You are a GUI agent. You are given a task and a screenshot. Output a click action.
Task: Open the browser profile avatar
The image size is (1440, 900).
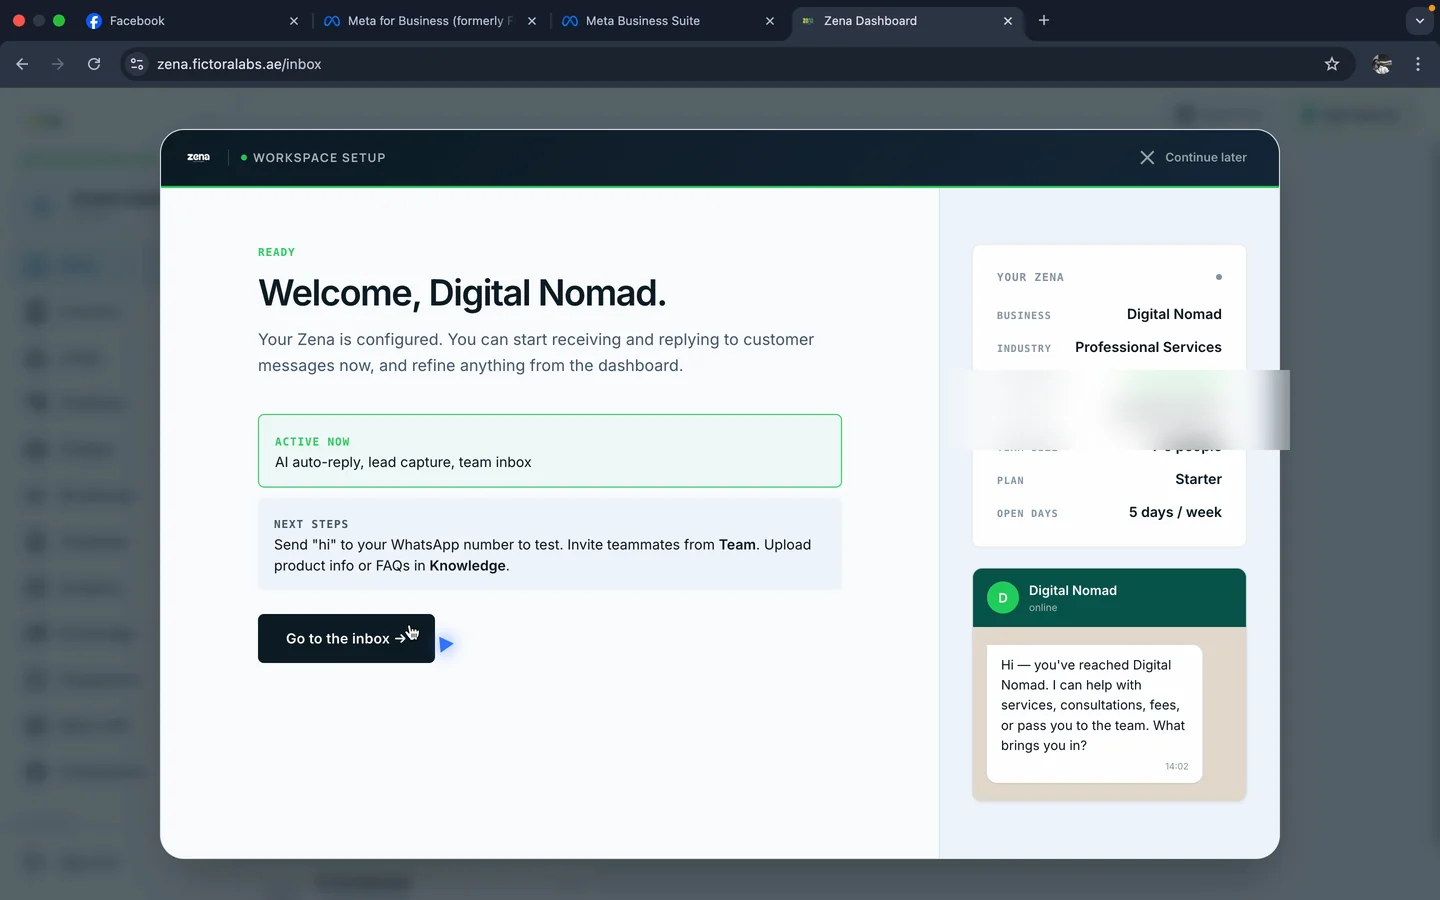tap(1382, 64)
